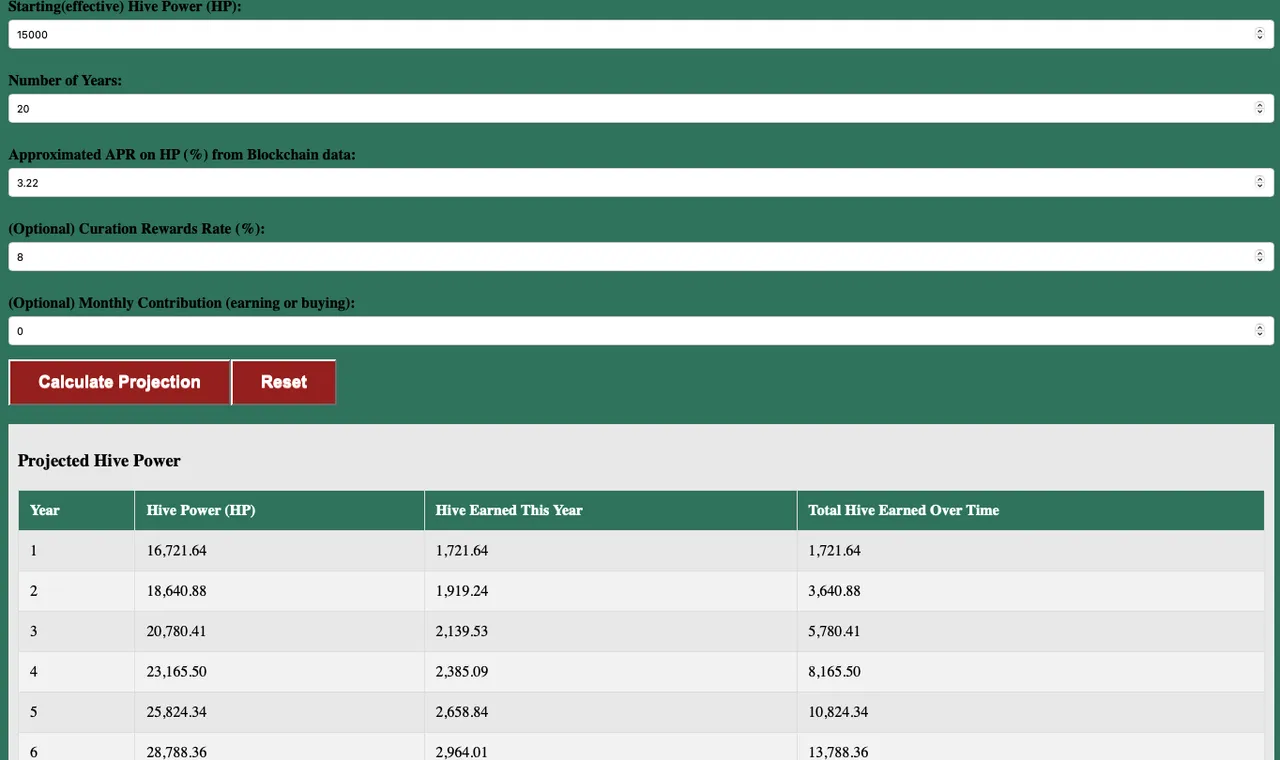This screenshot has width=1280, height=760.
Task: Click the 'Year' column header
Action: click(x=76, y=510)
